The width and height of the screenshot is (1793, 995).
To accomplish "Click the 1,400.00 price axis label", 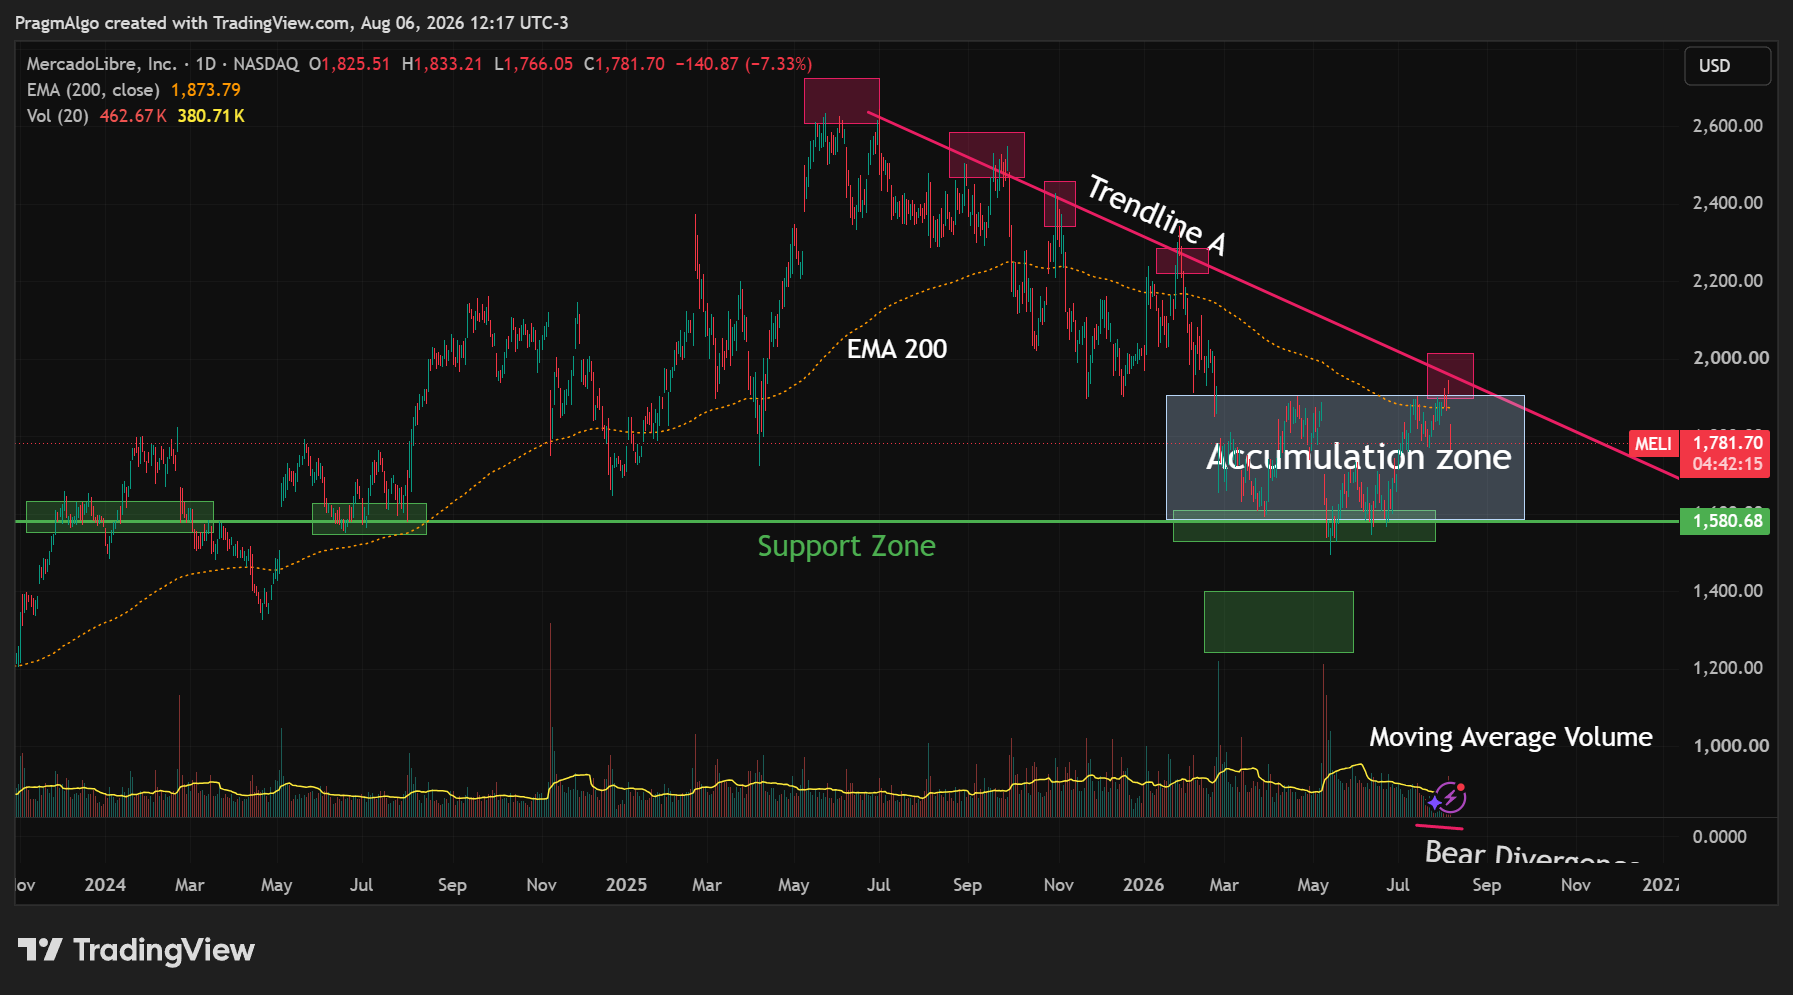I will tap(1727, 591).
